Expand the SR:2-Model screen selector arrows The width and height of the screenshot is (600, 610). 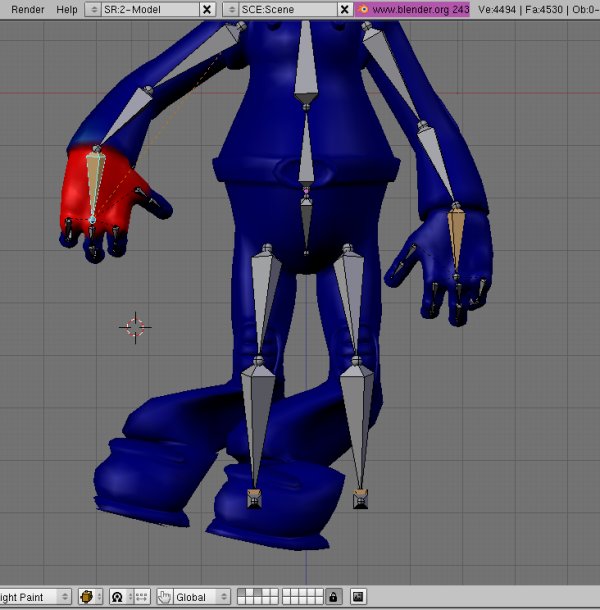tap(93, 9)
